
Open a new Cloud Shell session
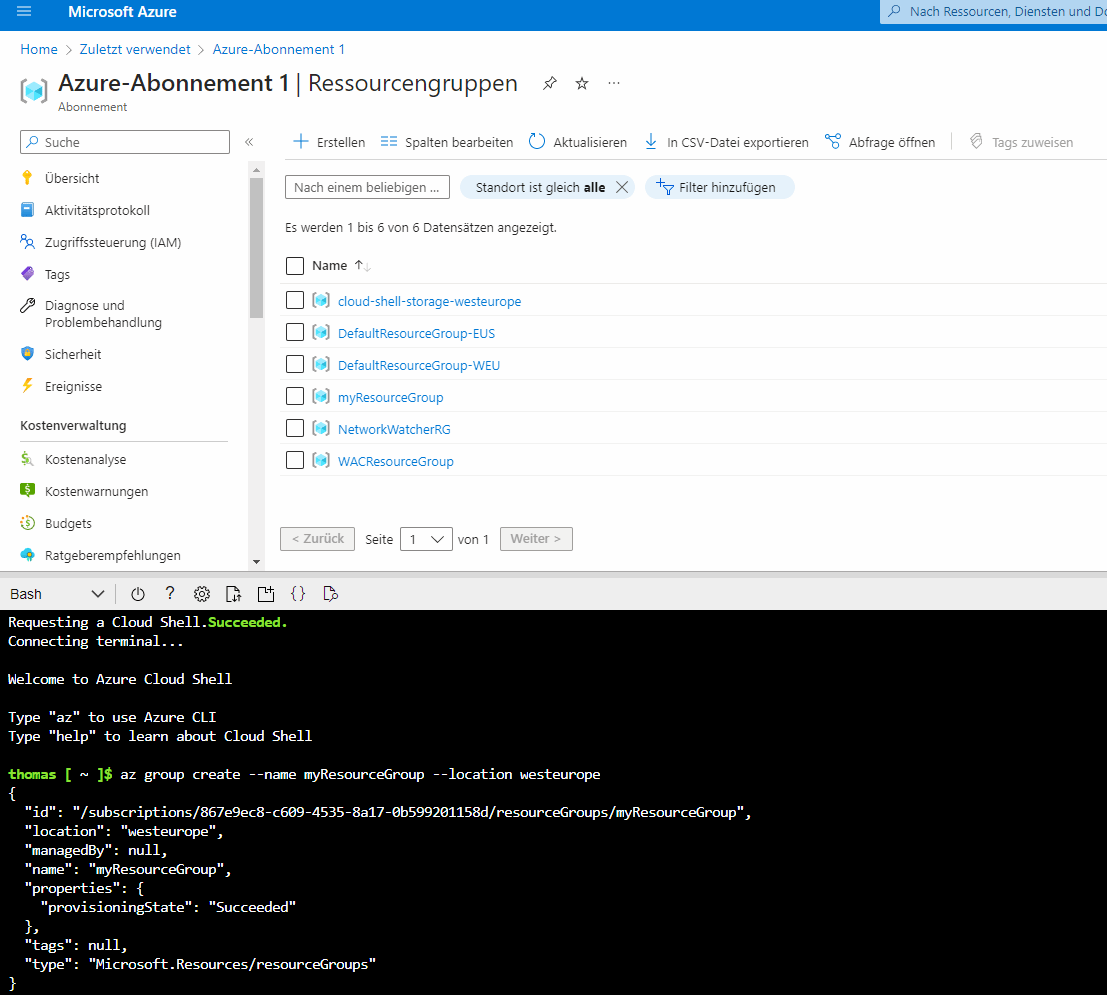265,593
